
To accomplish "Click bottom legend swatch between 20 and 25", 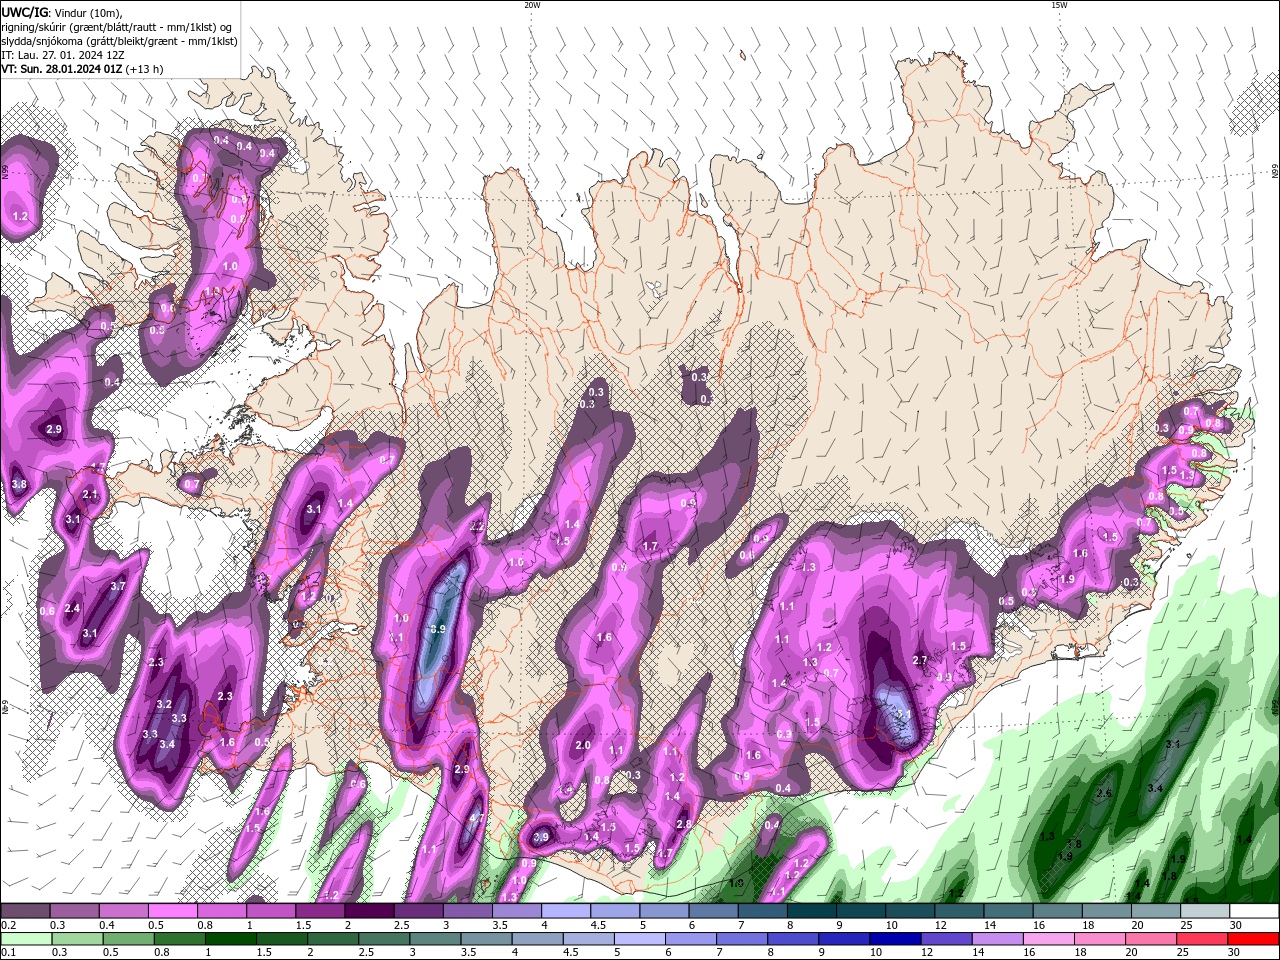I will pos(1152,939).
